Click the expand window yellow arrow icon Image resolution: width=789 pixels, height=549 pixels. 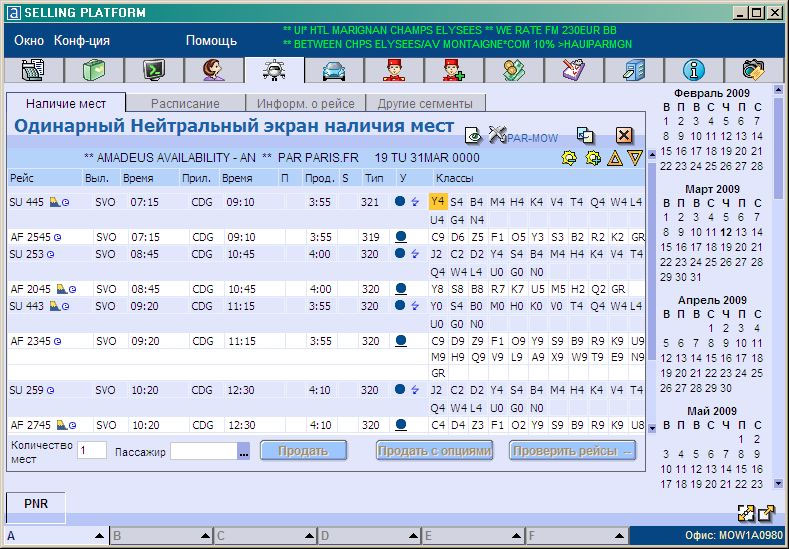(745, 513)
